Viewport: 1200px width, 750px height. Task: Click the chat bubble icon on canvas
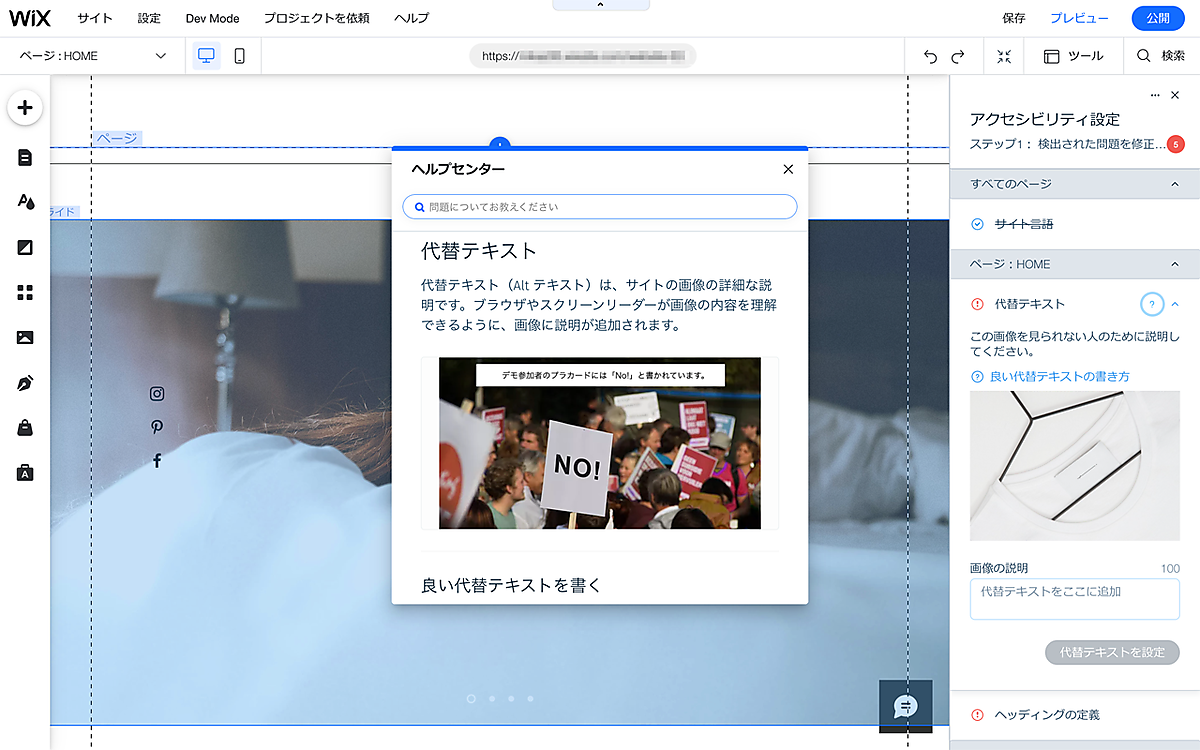905,706
